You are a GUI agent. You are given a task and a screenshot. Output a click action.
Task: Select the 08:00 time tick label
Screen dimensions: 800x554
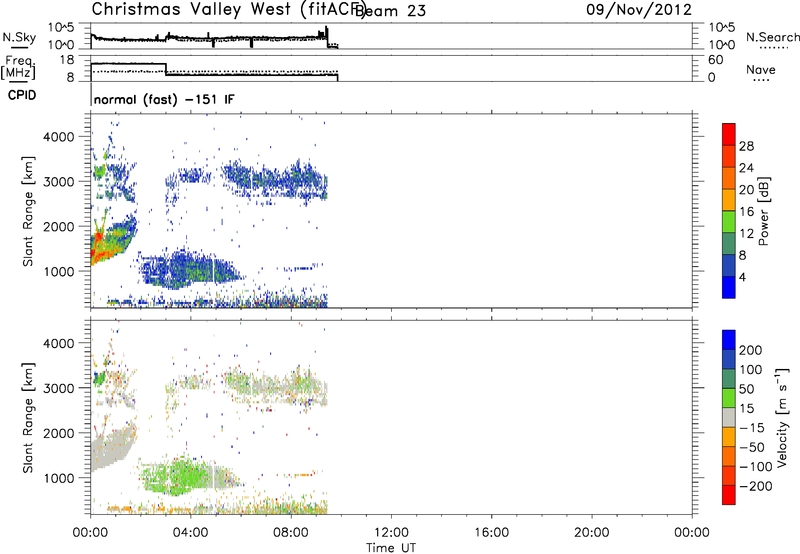(x=291, y=533)
